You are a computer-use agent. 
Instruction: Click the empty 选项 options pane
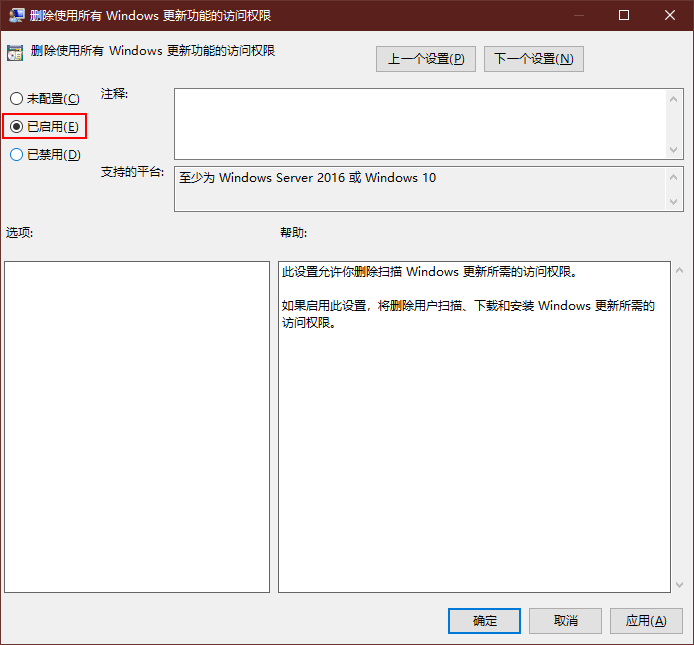tap(137, 427)
